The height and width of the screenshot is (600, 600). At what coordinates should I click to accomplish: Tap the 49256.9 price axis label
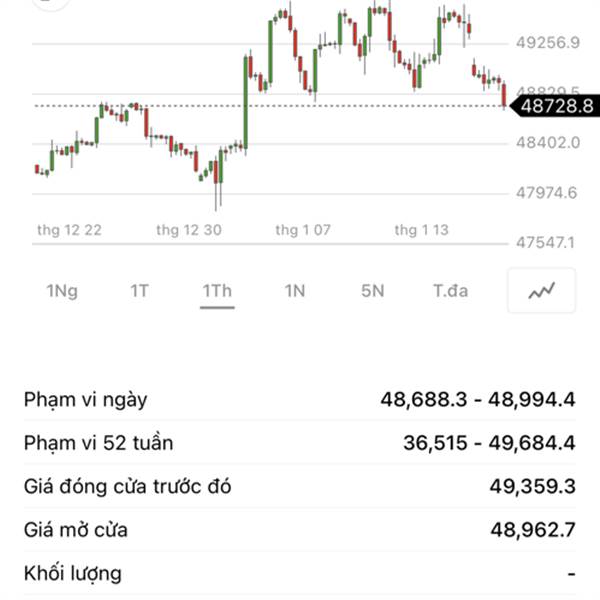[547, 43]
